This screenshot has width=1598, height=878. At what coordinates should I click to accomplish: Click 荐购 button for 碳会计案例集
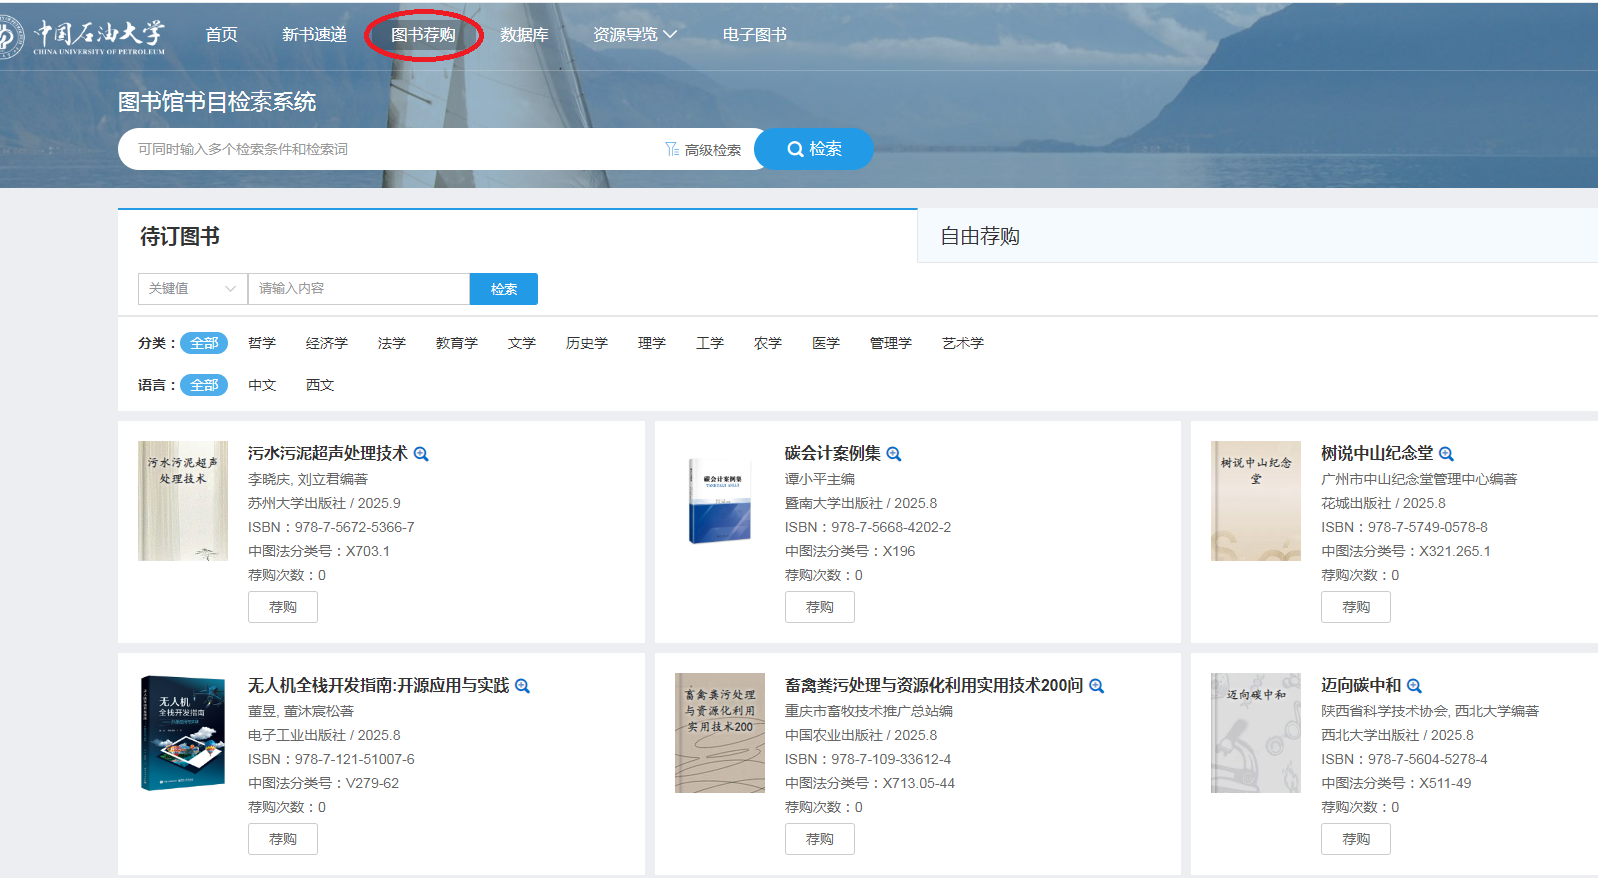(819, 607)
